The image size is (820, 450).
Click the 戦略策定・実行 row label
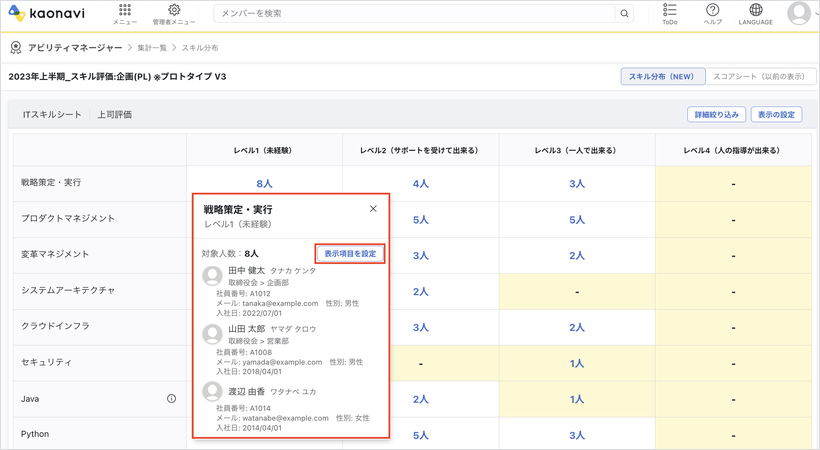pyautogui.click(x=51, y=183)
